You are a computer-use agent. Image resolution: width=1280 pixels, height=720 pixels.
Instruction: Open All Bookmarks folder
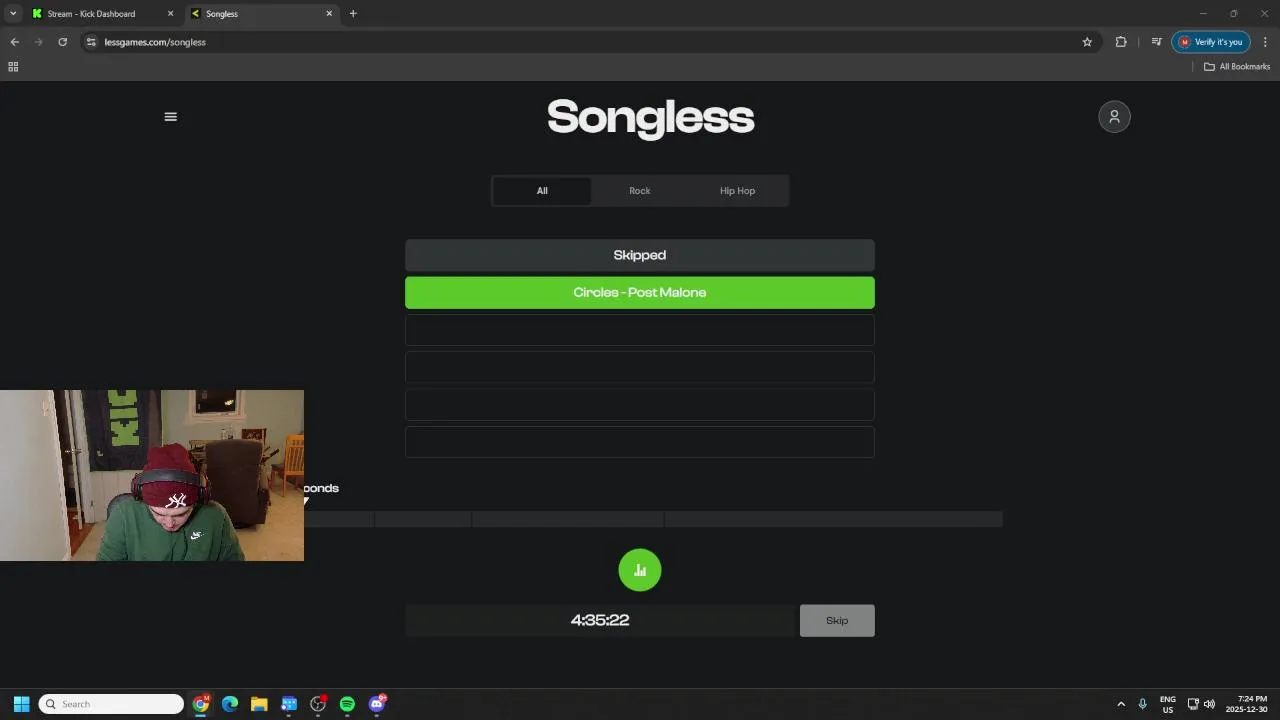[x=1237, y=67]
